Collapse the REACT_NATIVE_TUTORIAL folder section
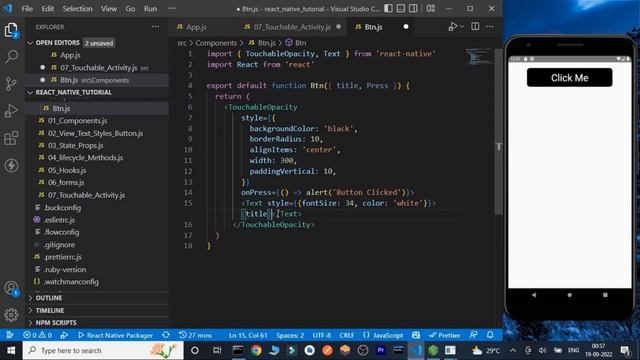Viewport: 640px width, 360px height. pos(73,93)
